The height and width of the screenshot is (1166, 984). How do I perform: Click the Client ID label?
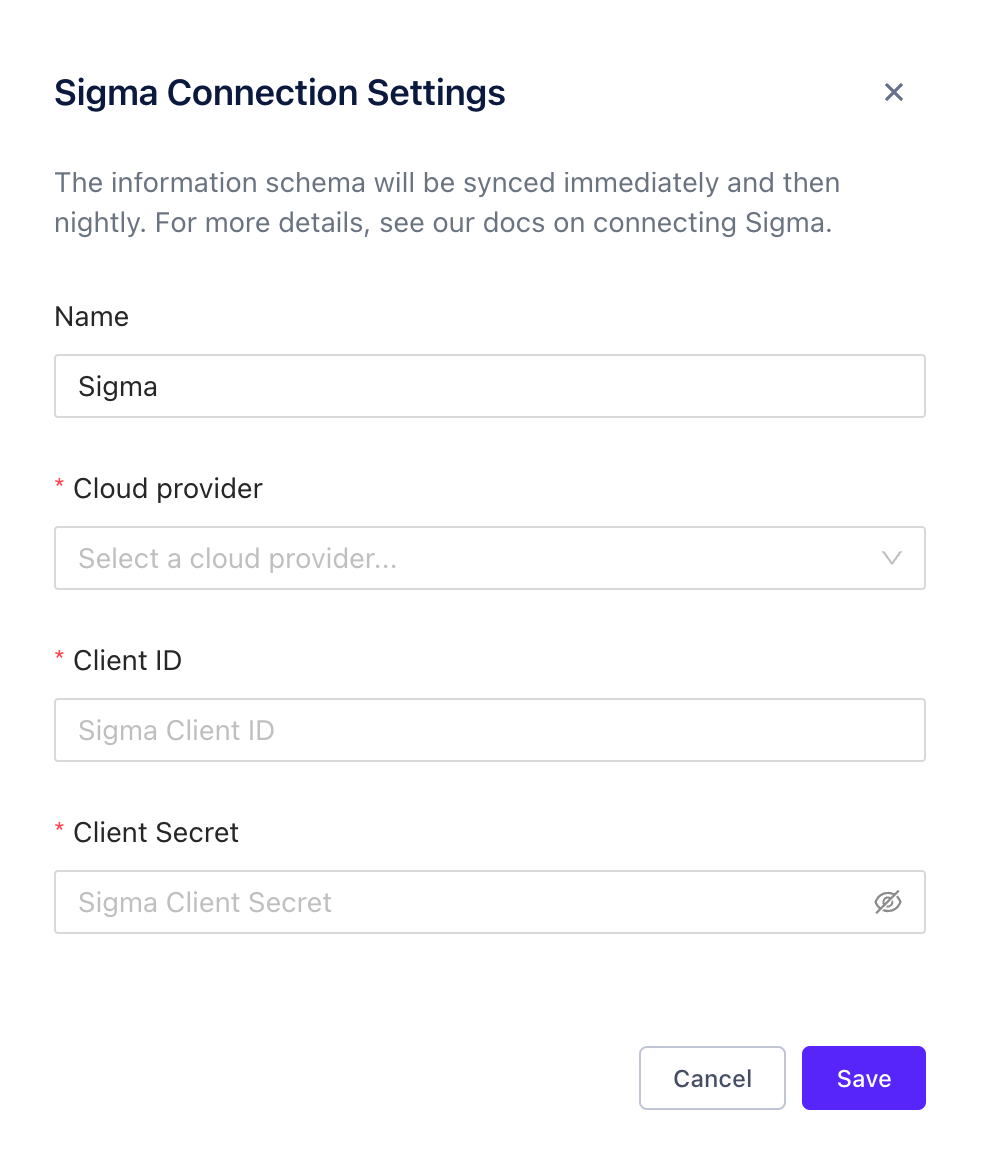point(127,661)
